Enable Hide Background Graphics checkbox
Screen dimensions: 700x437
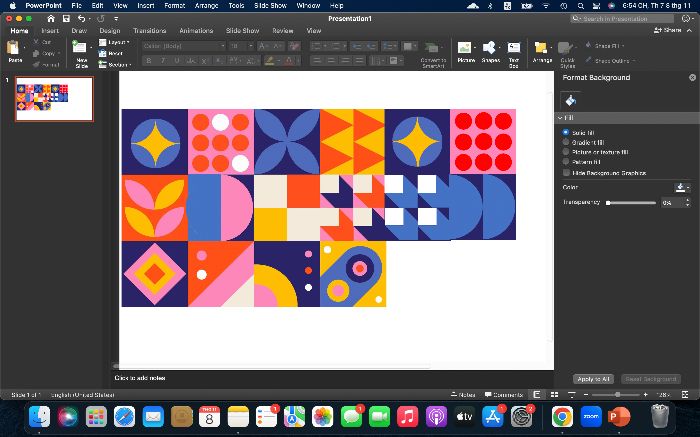point(566,173)
